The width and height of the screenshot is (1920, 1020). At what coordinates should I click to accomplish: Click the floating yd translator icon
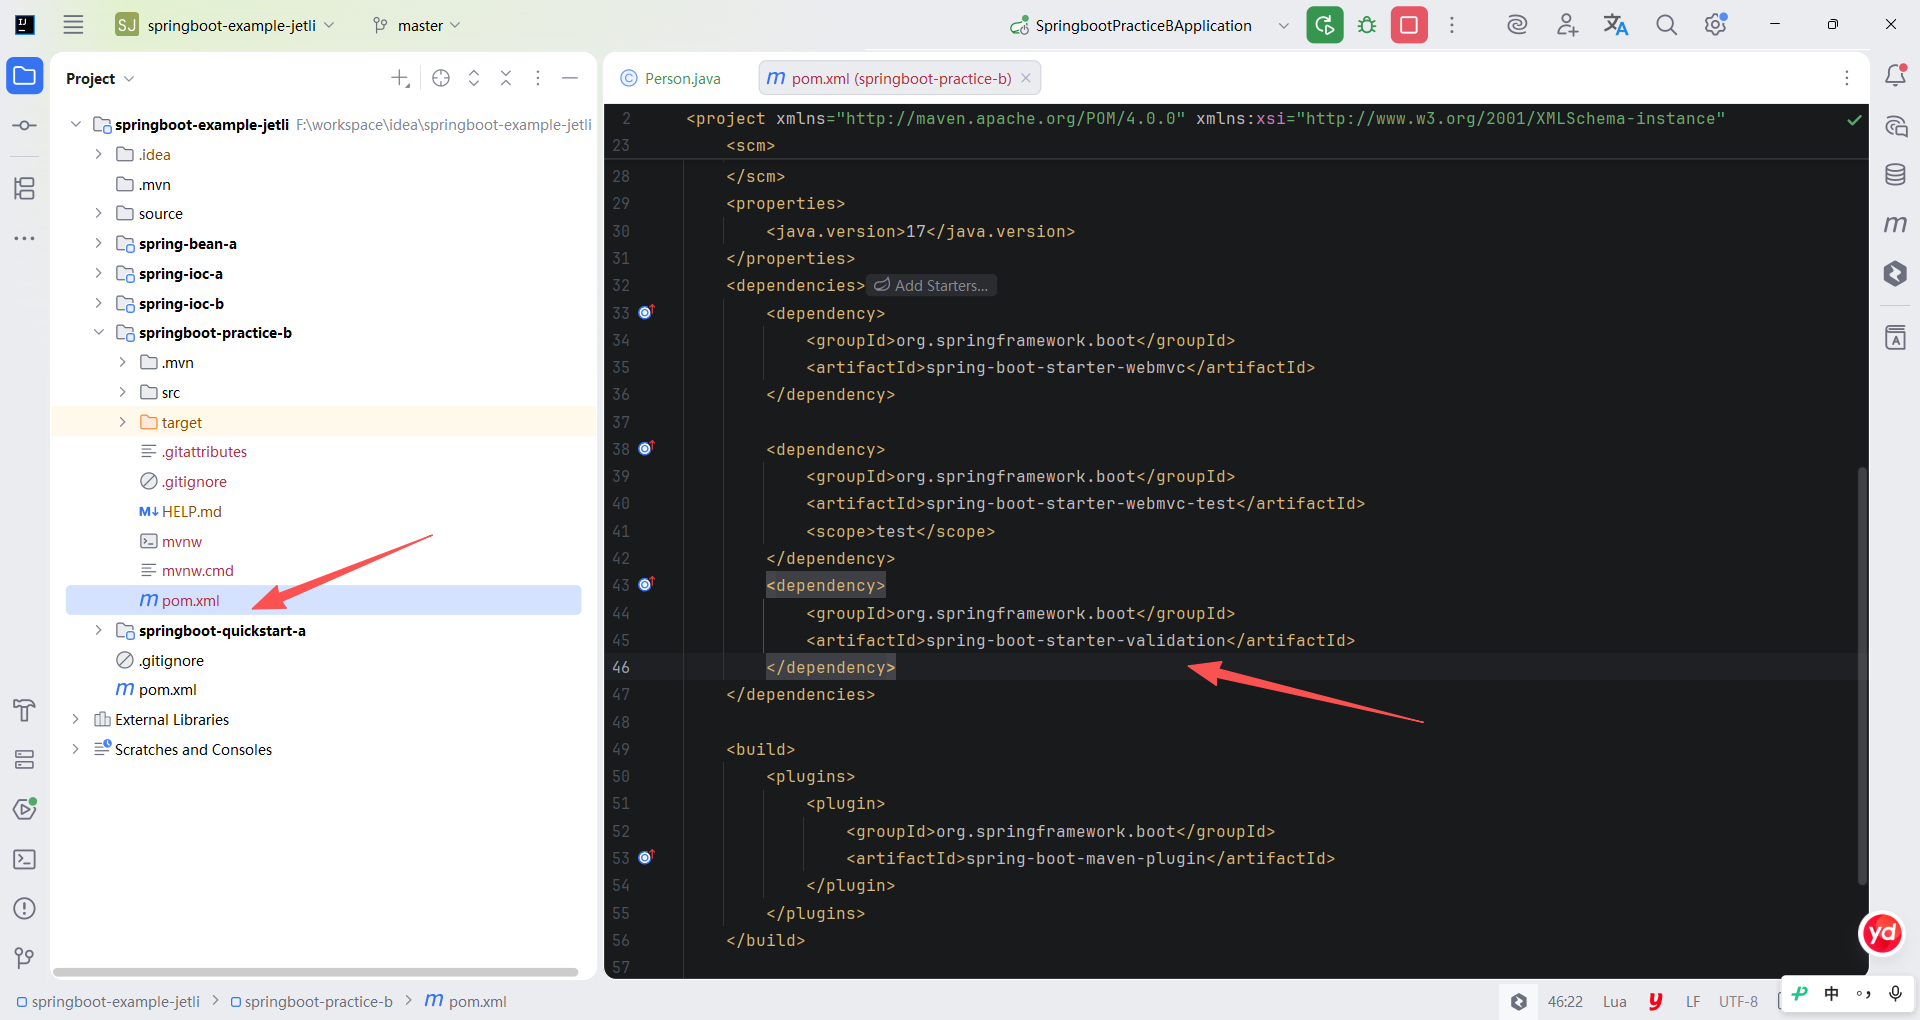(x=1882, y=933)
